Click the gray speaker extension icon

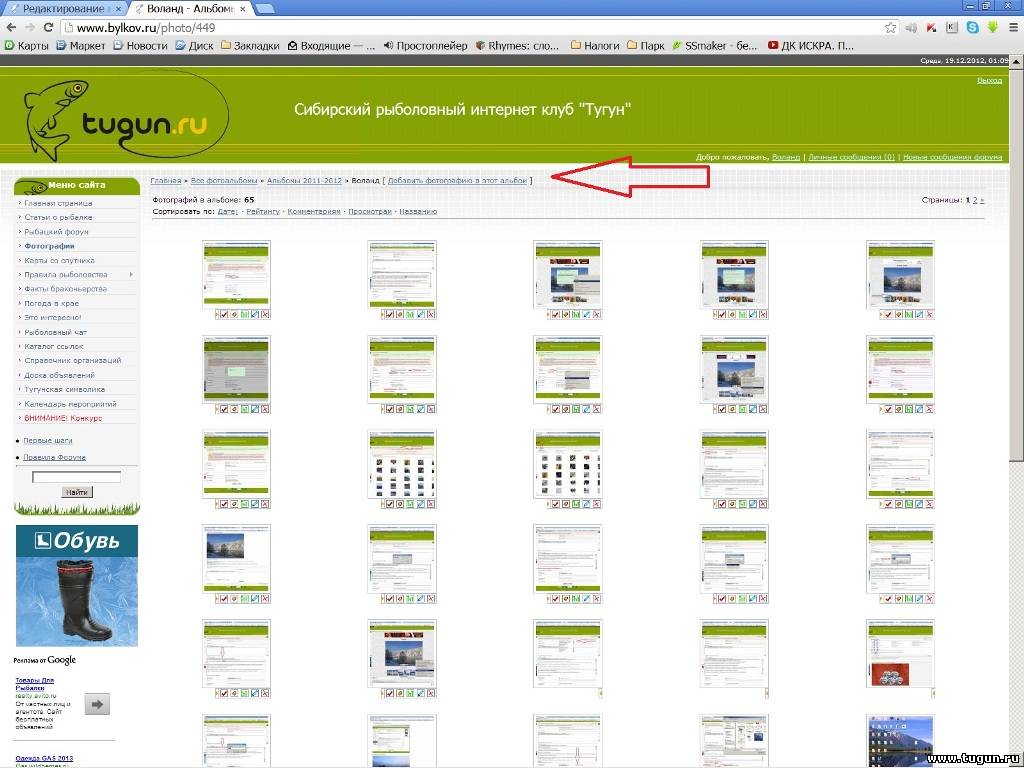point(911,27)
